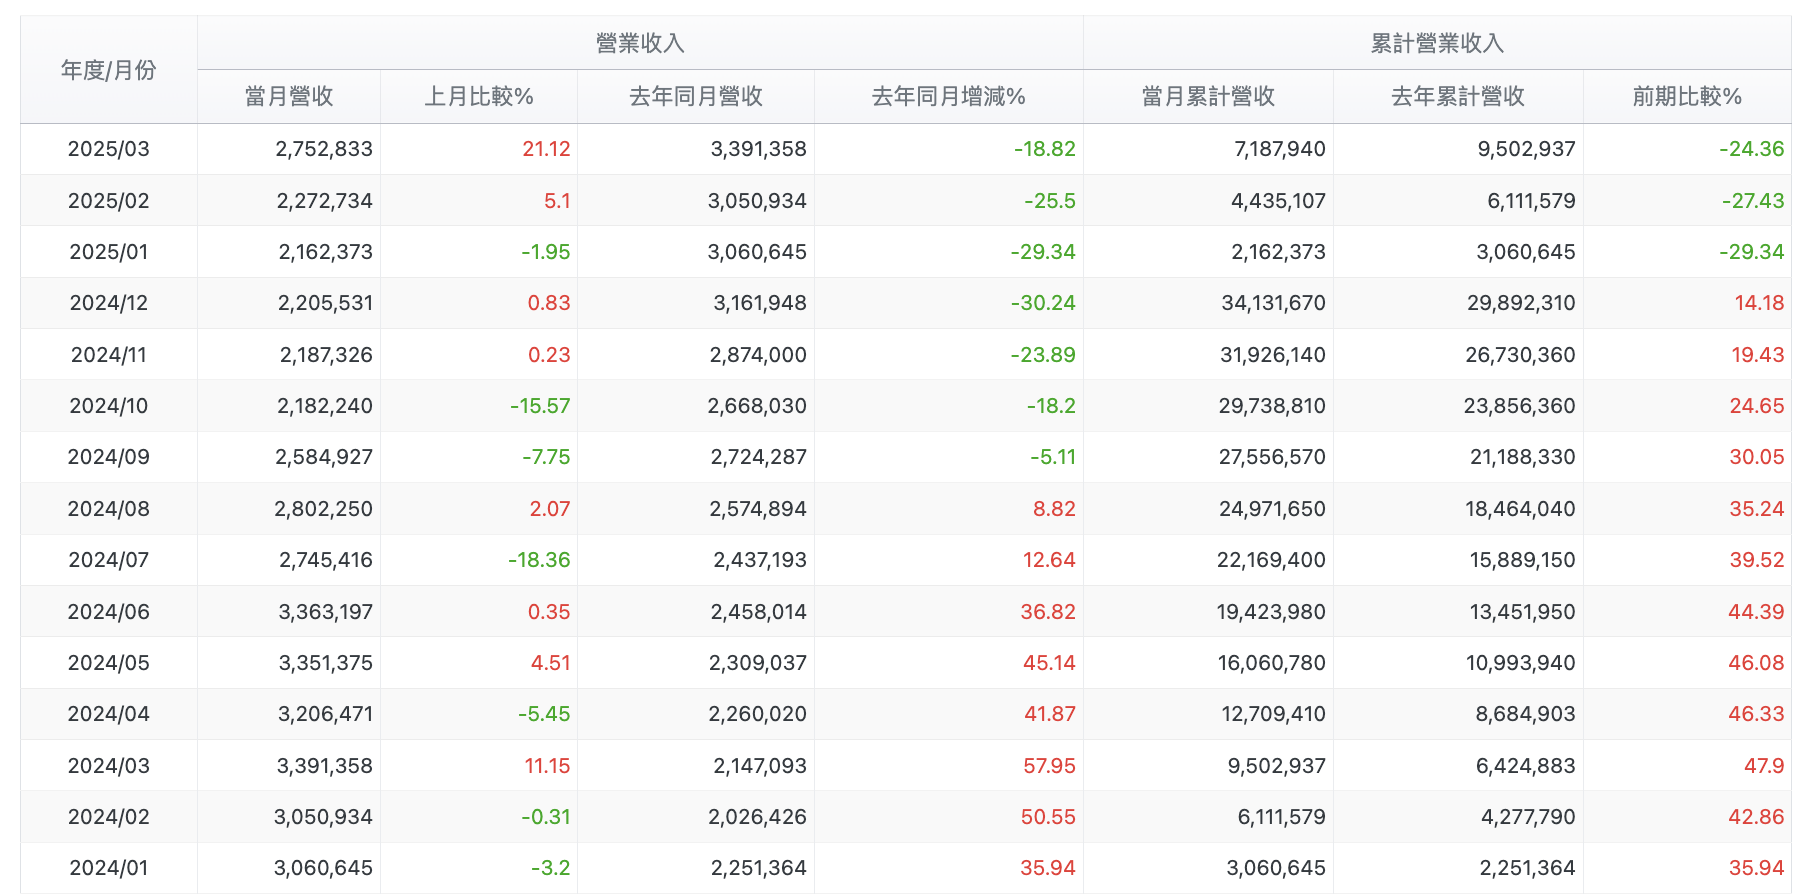This screenshot has width=1818, height=894.
Task: Click the 當月營收 column header
Action: [289, 96]
